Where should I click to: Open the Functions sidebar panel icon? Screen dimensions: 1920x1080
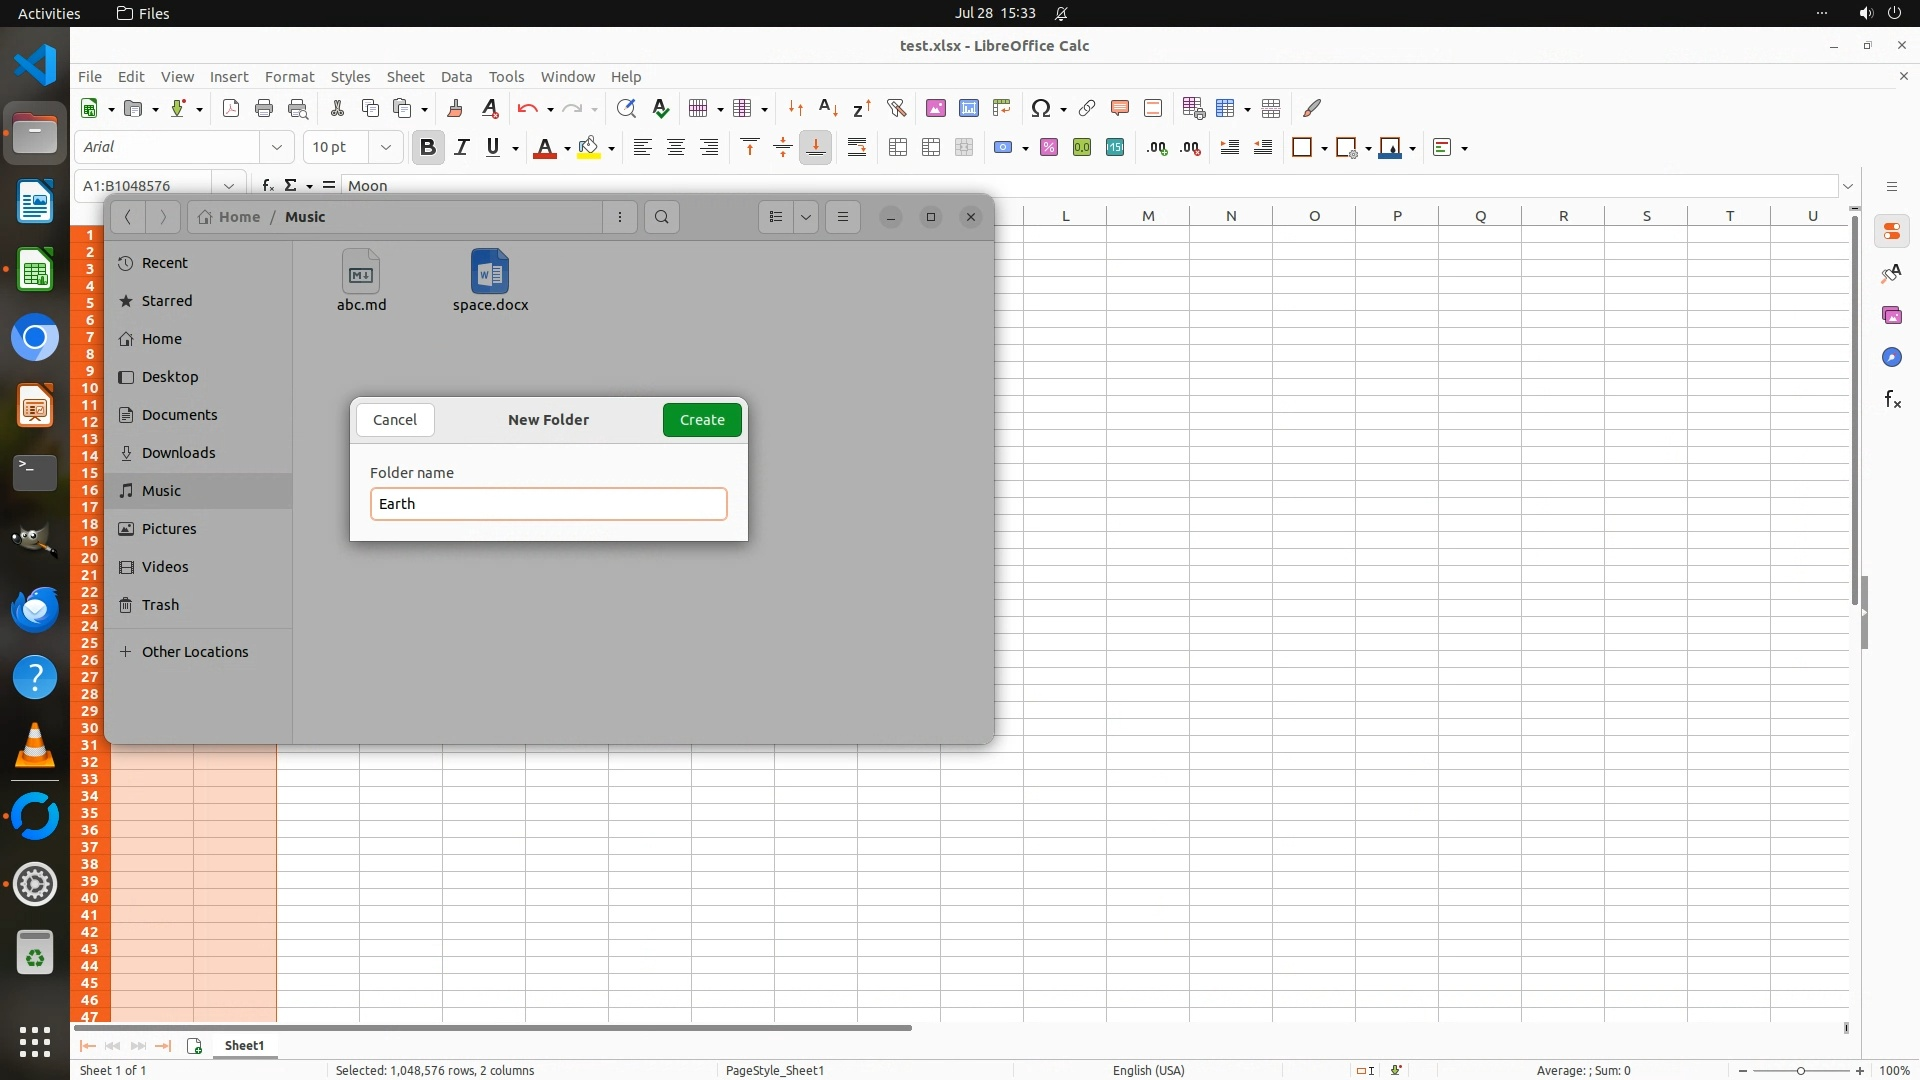click(x=1892, y=400)
